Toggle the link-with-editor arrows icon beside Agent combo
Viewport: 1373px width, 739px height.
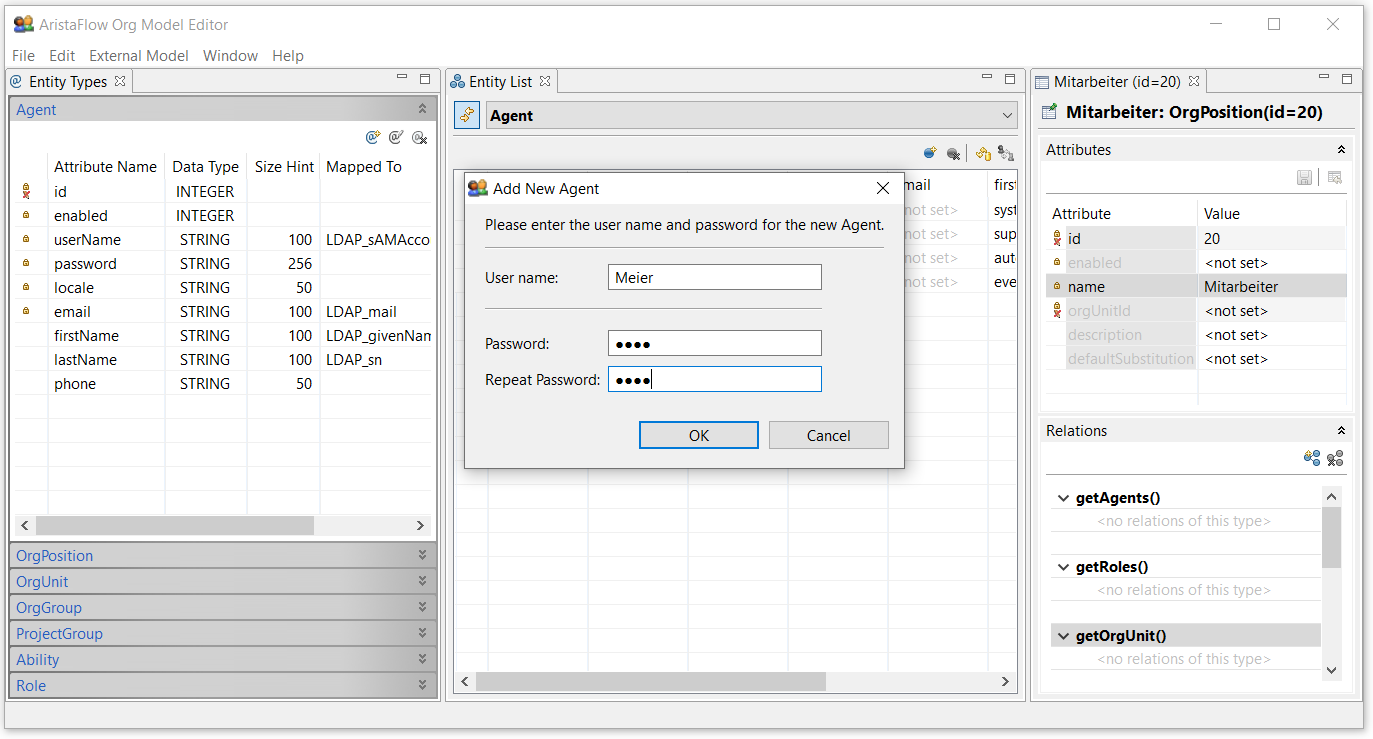point(467,115)
